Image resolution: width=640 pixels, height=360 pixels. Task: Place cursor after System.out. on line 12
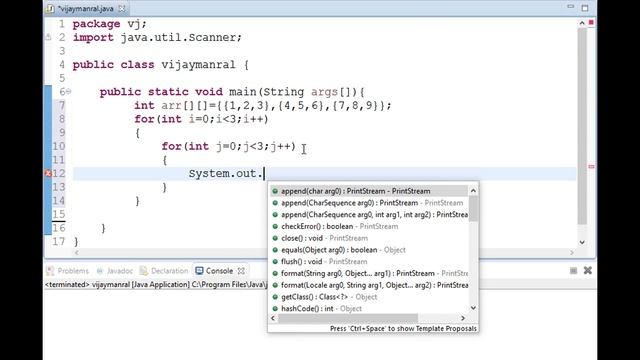coord(264,173)
